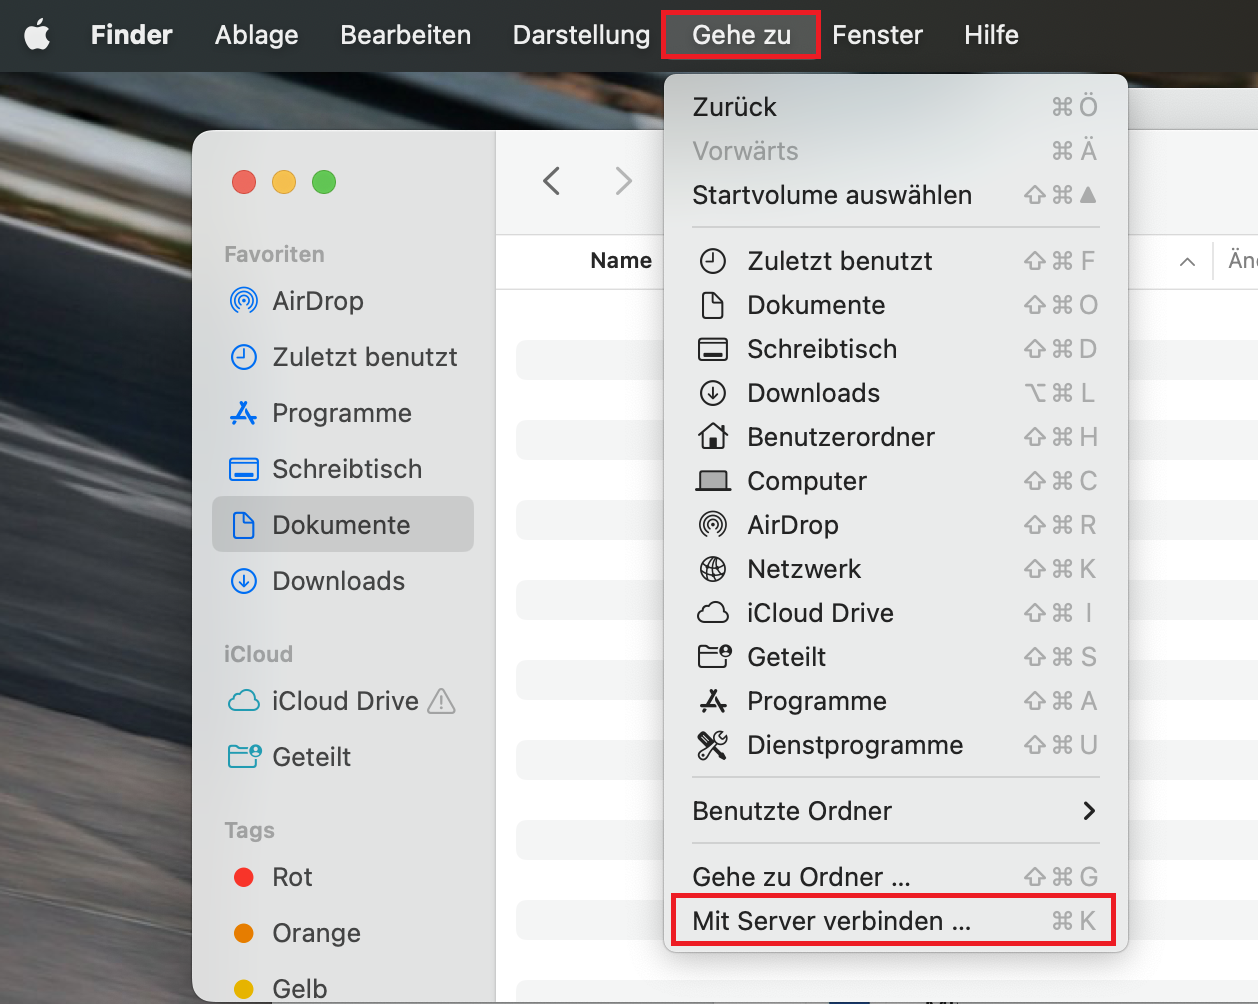The width and height of the screenshot is (1258, 1004).
Task: Open the Fenster menu
Action: coord(877,35)
